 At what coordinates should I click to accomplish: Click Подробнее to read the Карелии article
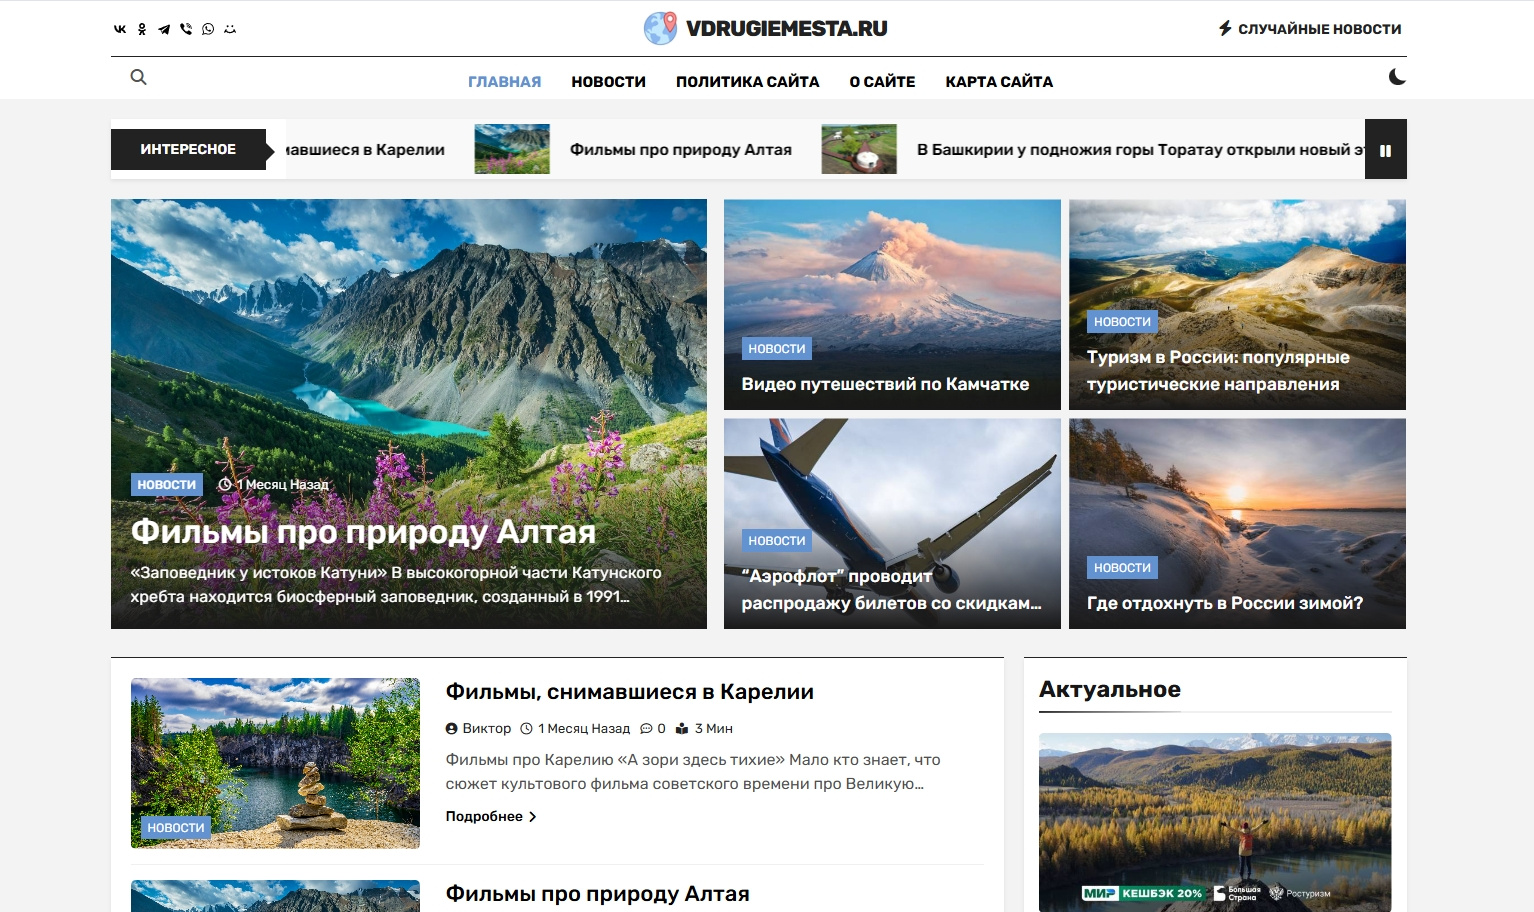coord(484,817)
